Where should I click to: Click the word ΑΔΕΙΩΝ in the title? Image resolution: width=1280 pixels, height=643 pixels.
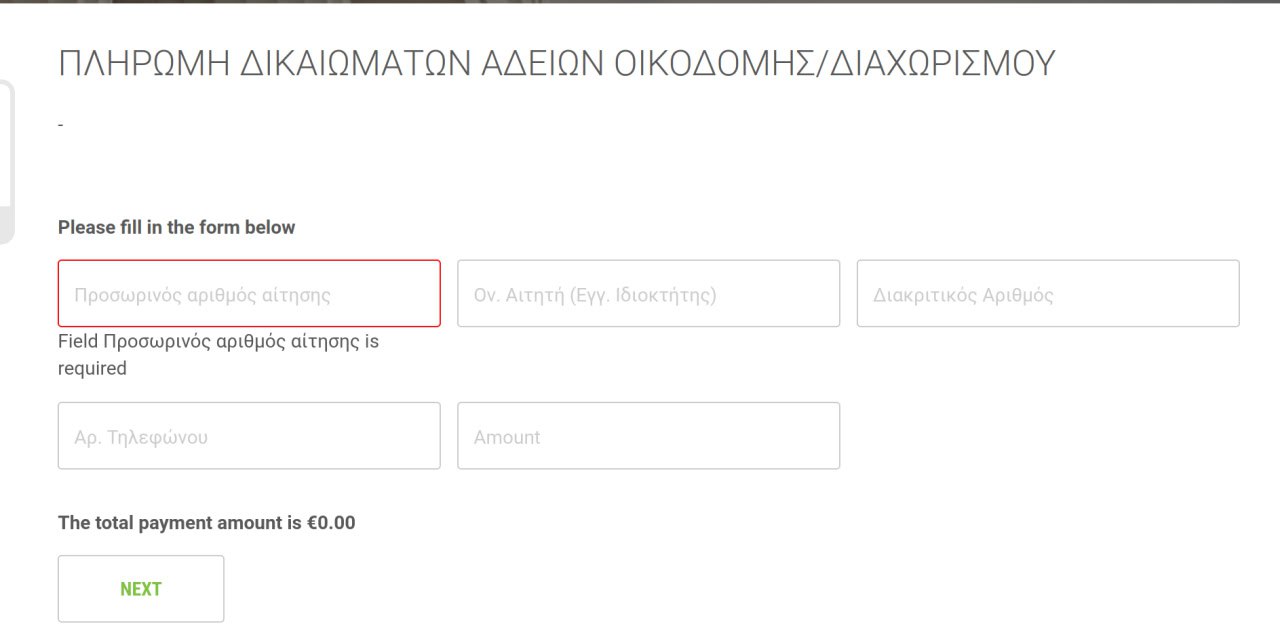tap(541, 63)
